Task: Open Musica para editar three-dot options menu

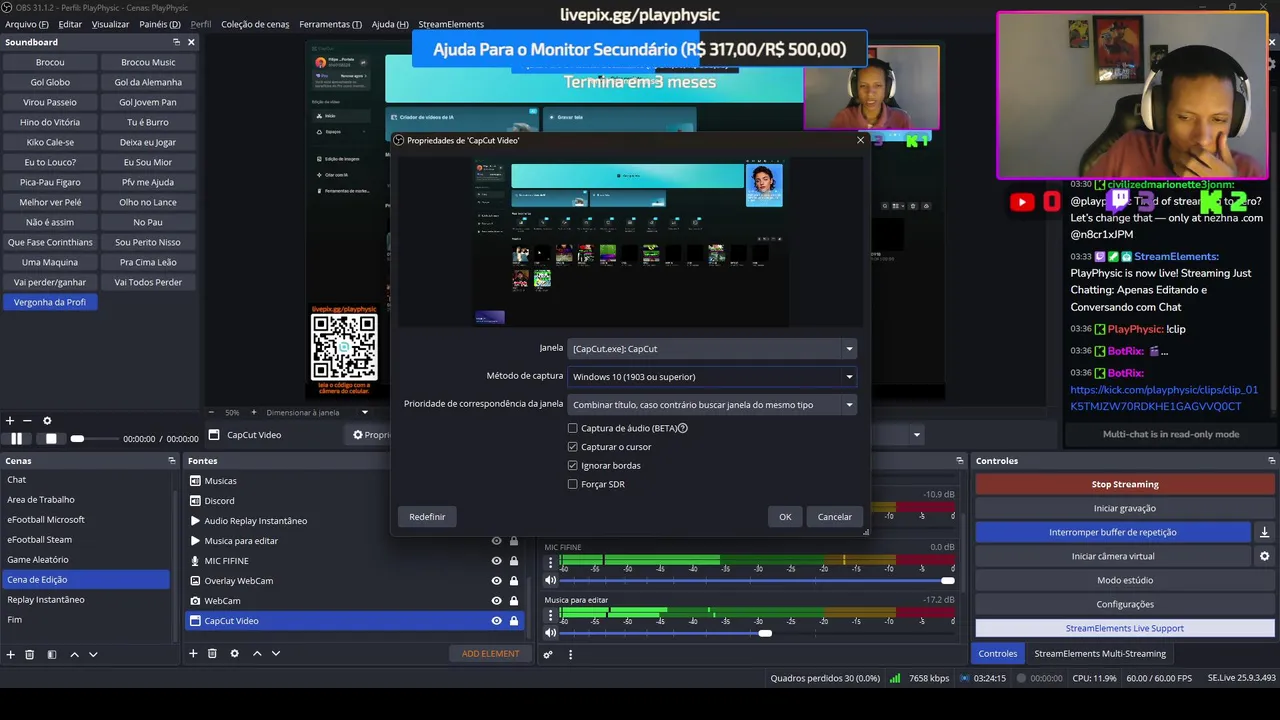Action: tap(550, 616)
